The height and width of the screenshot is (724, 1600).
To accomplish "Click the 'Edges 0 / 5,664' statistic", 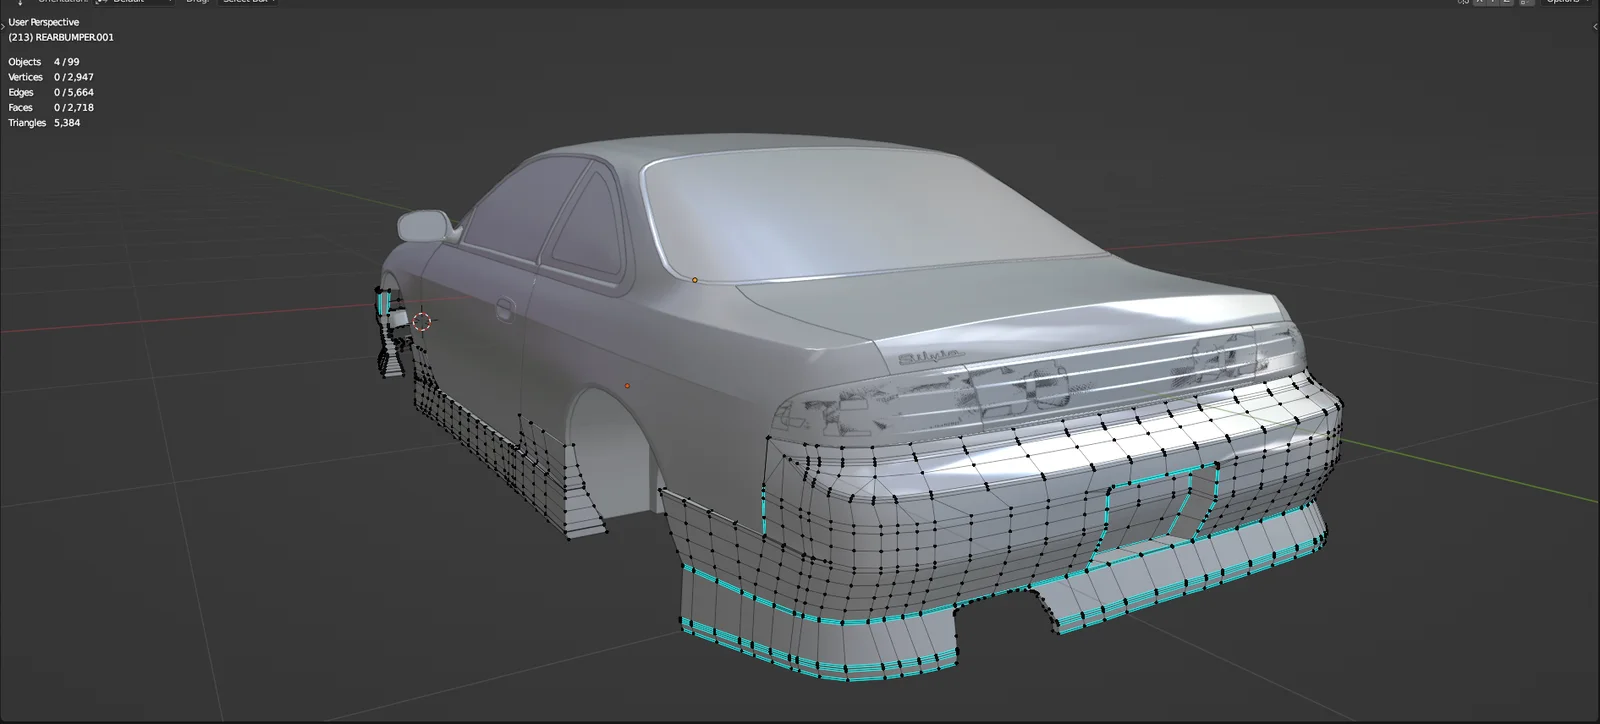I will click(x=51, y=92).
